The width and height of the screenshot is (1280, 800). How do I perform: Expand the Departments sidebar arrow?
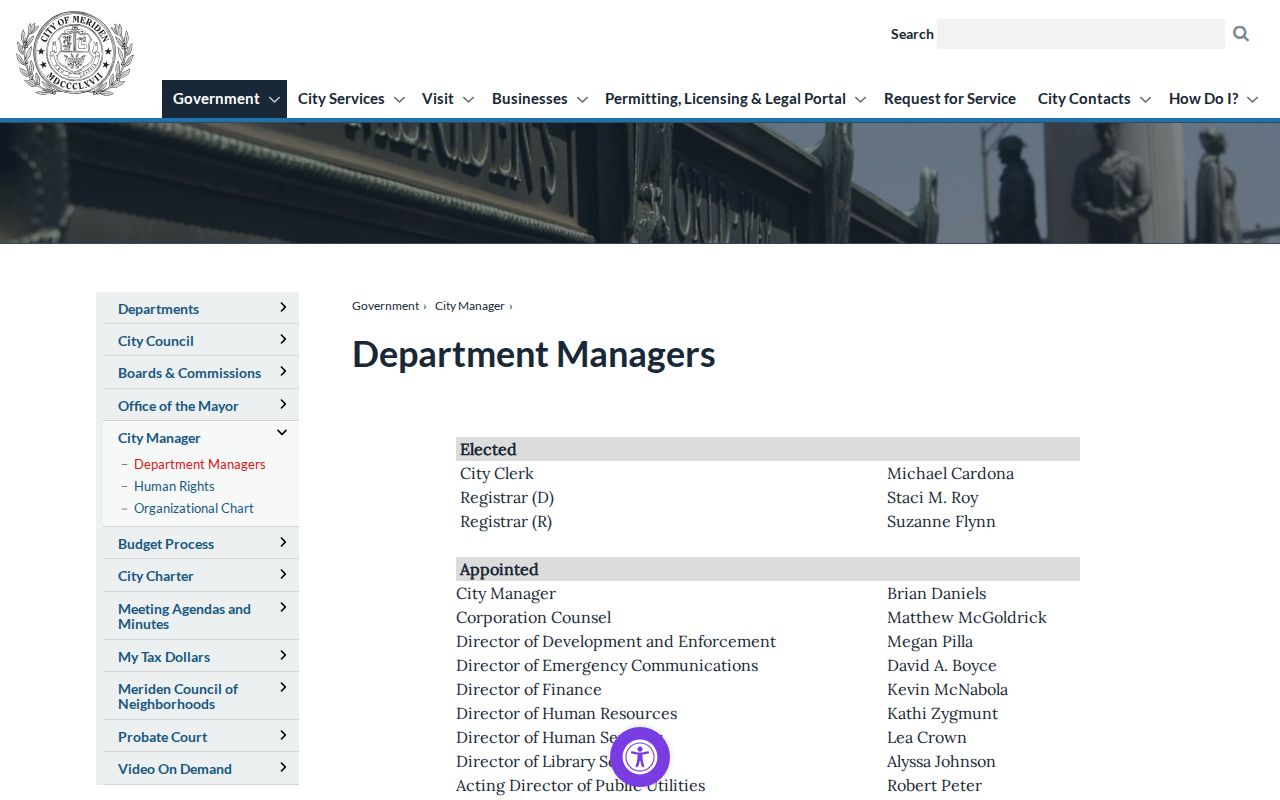tap(283, 307)
